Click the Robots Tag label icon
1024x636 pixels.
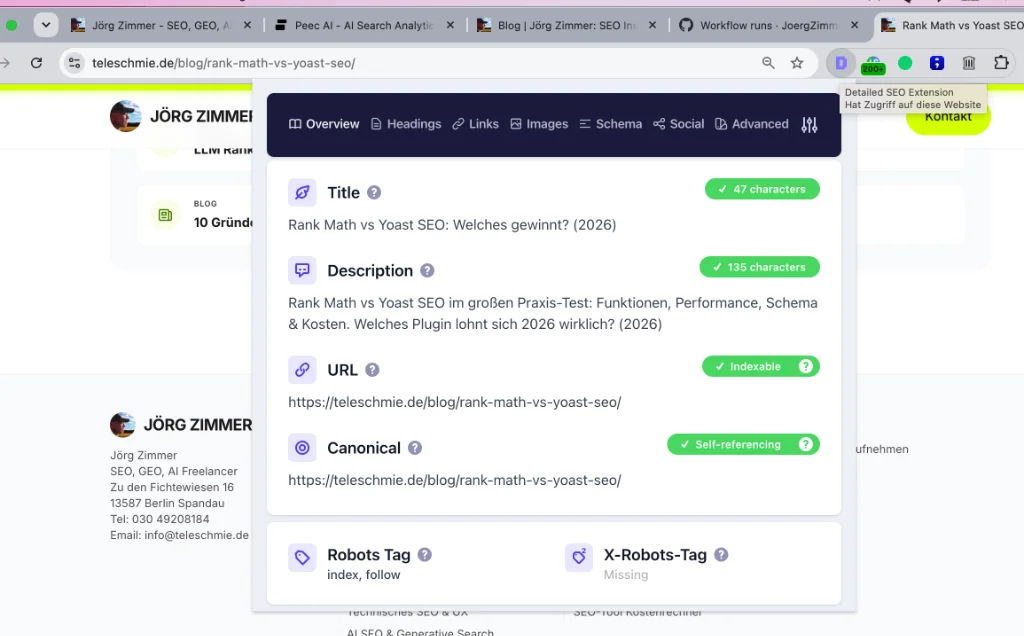tap(302, 558)
